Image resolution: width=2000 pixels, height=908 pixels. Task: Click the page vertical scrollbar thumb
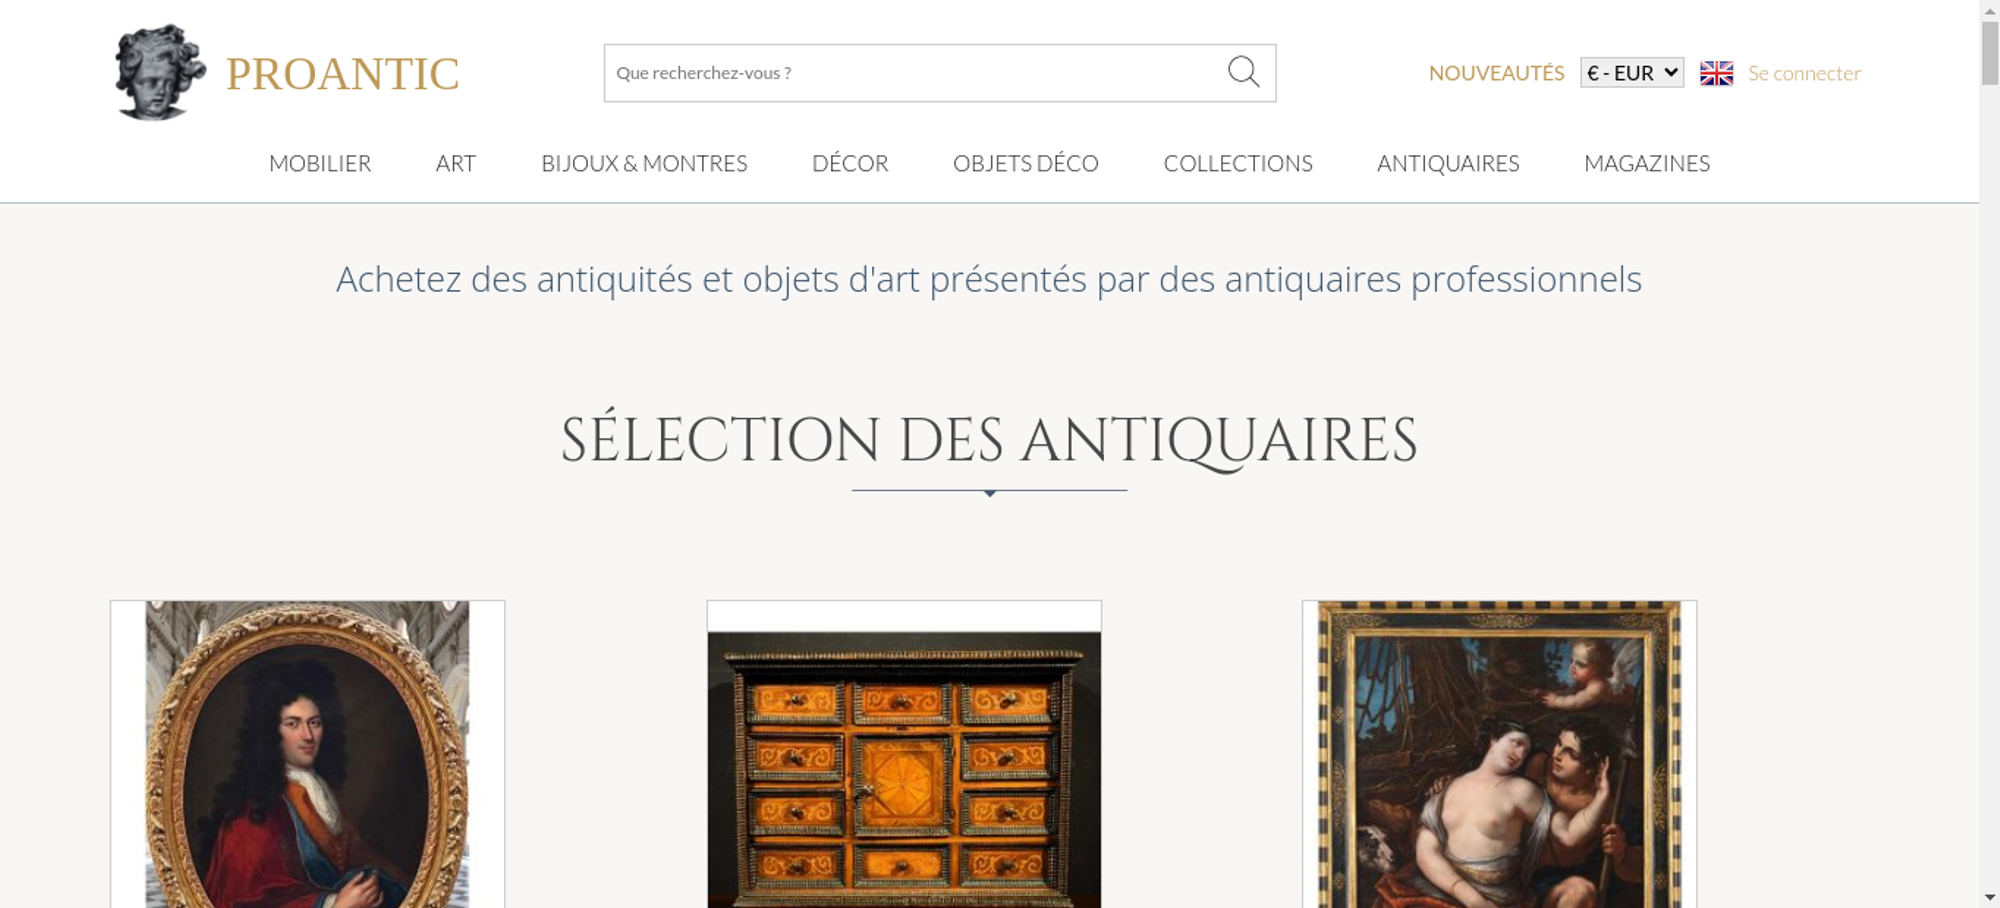(1989, 52)
